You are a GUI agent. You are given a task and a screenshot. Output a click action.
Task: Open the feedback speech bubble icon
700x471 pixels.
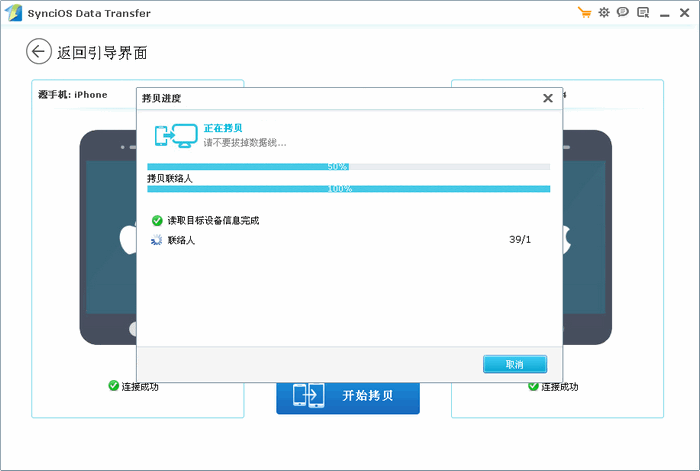click(623, 13)
